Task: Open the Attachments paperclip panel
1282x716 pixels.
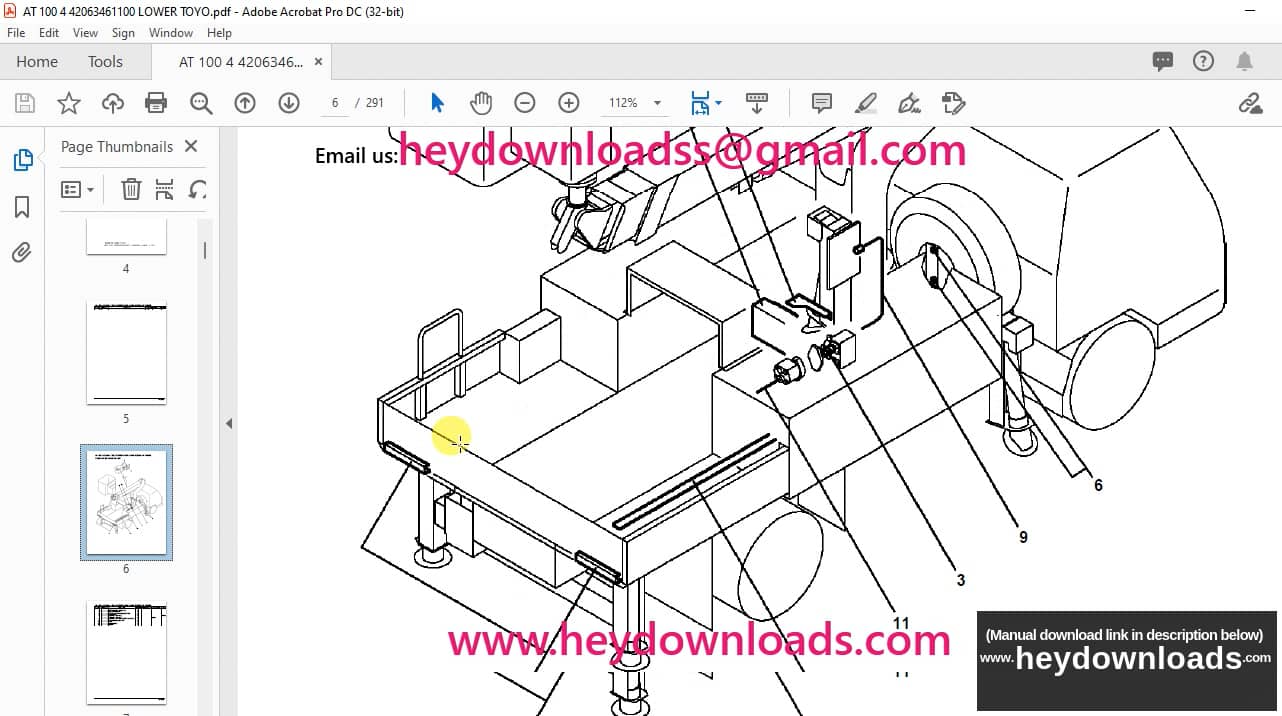Action: [x=22, y=252]
